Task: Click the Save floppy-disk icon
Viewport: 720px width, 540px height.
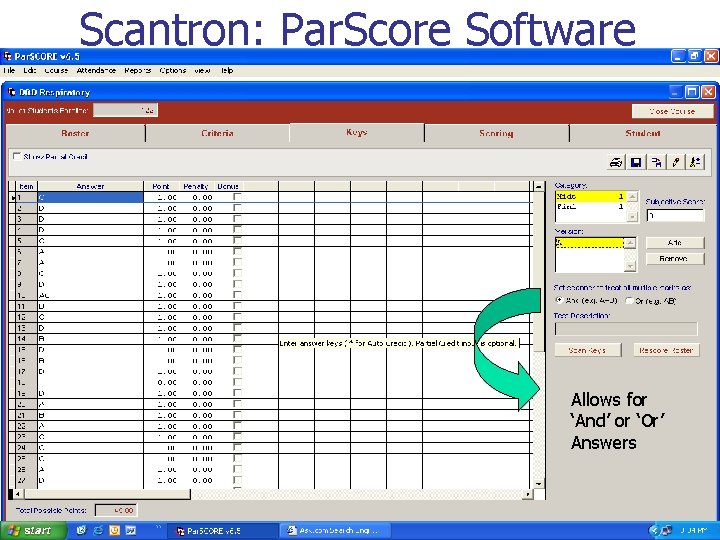Action: 636,162
